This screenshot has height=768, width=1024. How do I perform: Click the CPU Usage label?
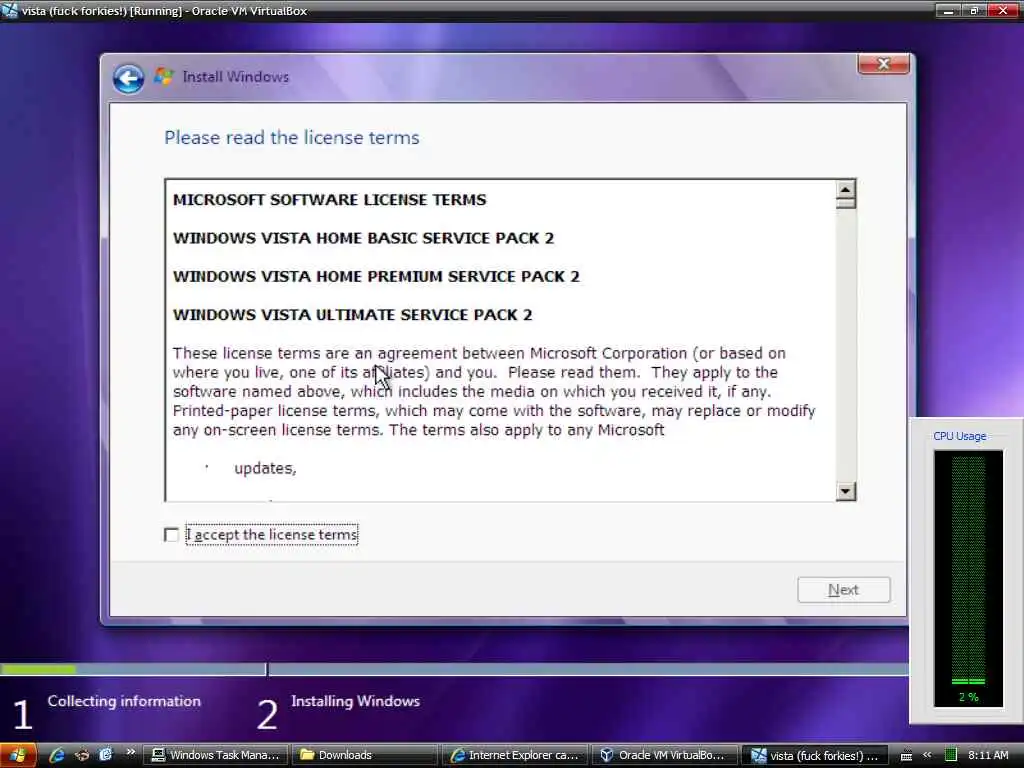click(x=959, y=436)
